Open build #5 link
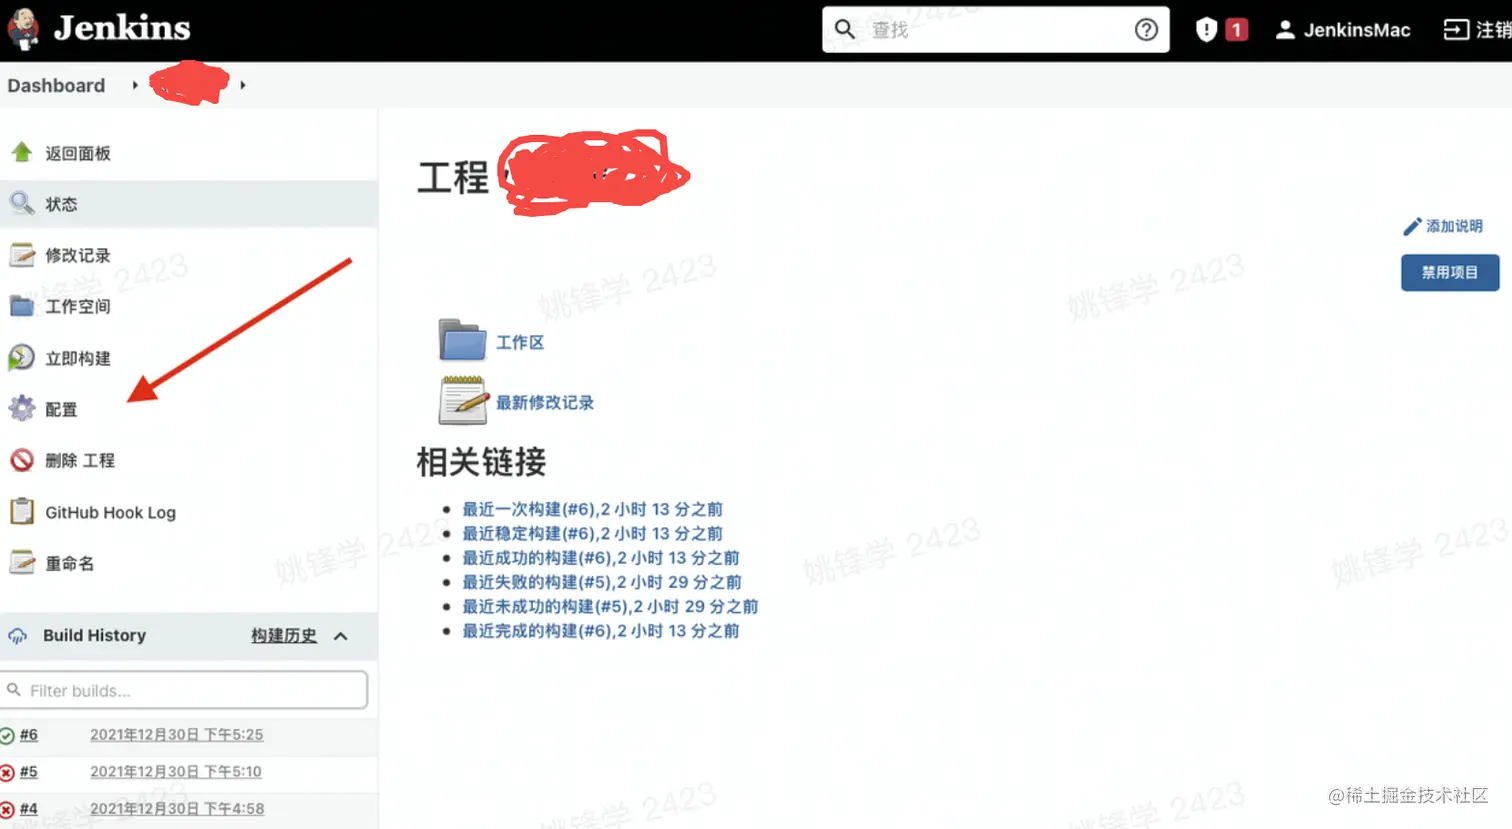 29,772
